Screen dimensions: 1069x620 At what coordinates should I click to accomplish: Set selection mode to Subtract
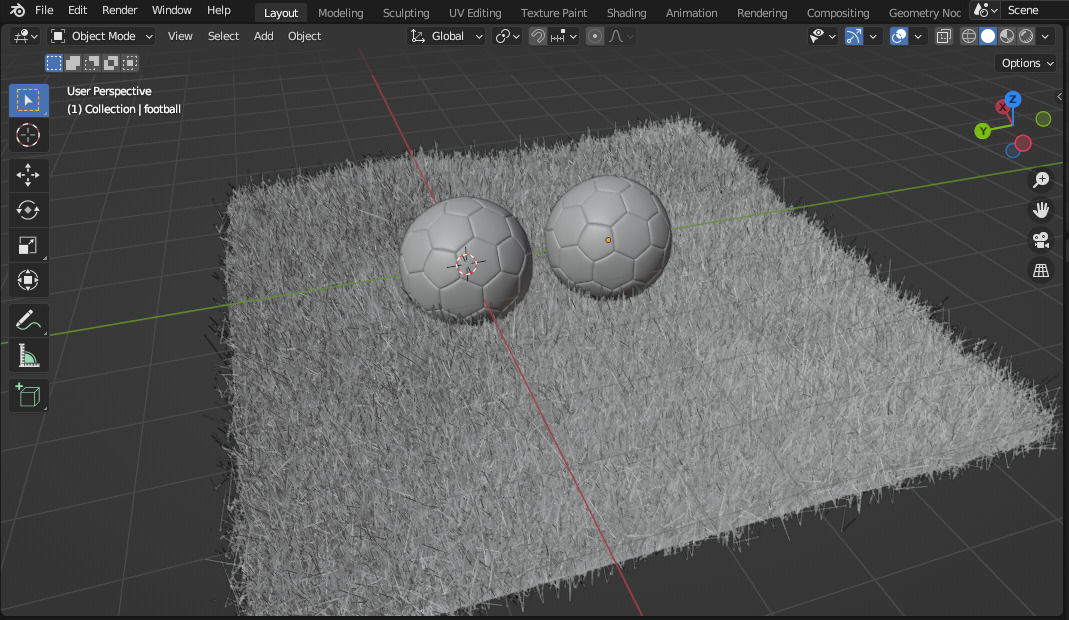(92, 63)
